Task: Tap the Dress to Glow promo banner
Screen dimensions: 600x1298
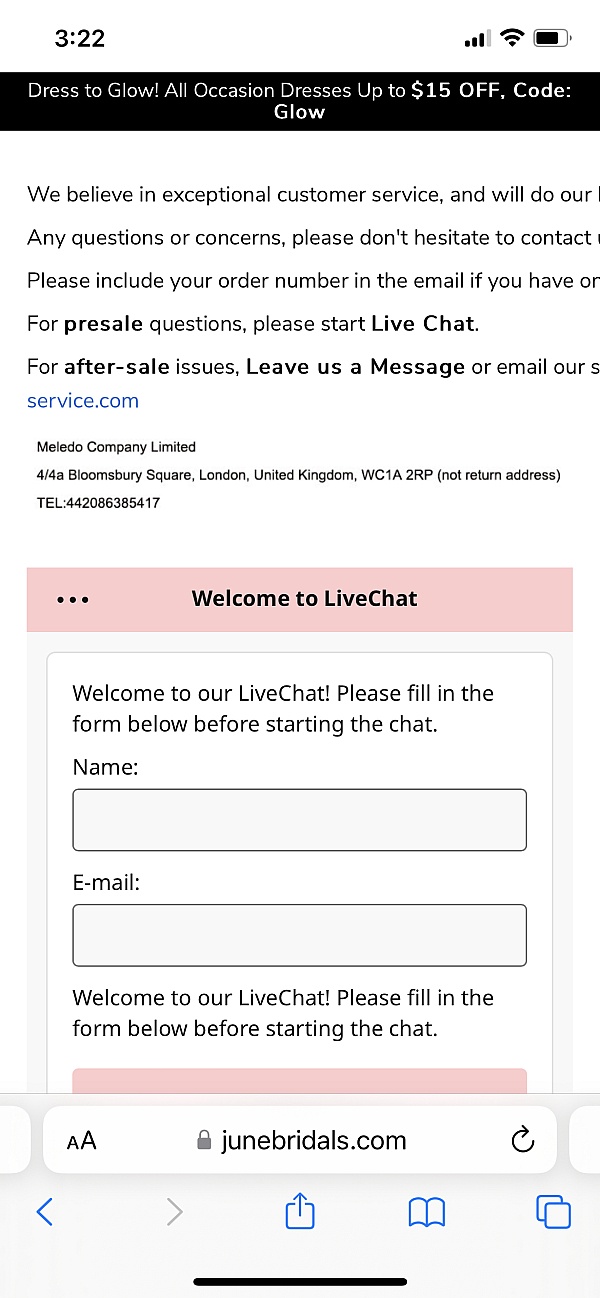Action: coord(300,101)
